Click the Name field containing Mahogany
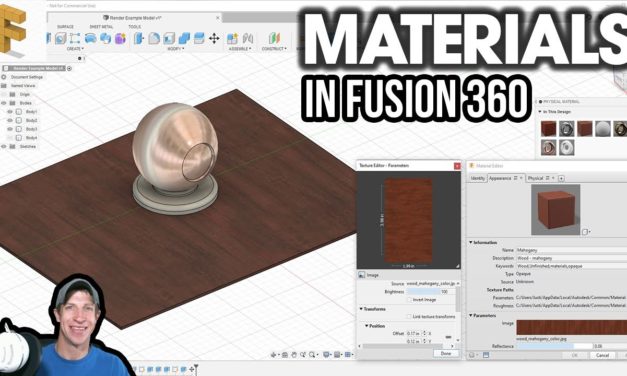 coord(571,250)
